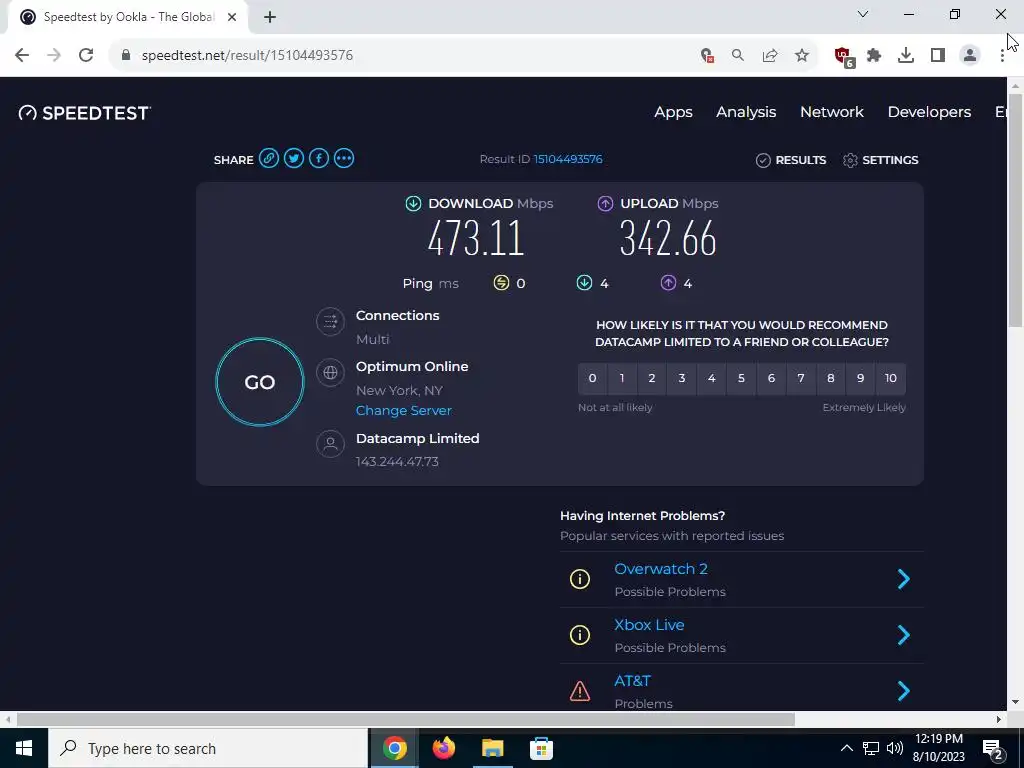
Task: Click the horizontal scrollbar thumb
Action: pos(406,719)
